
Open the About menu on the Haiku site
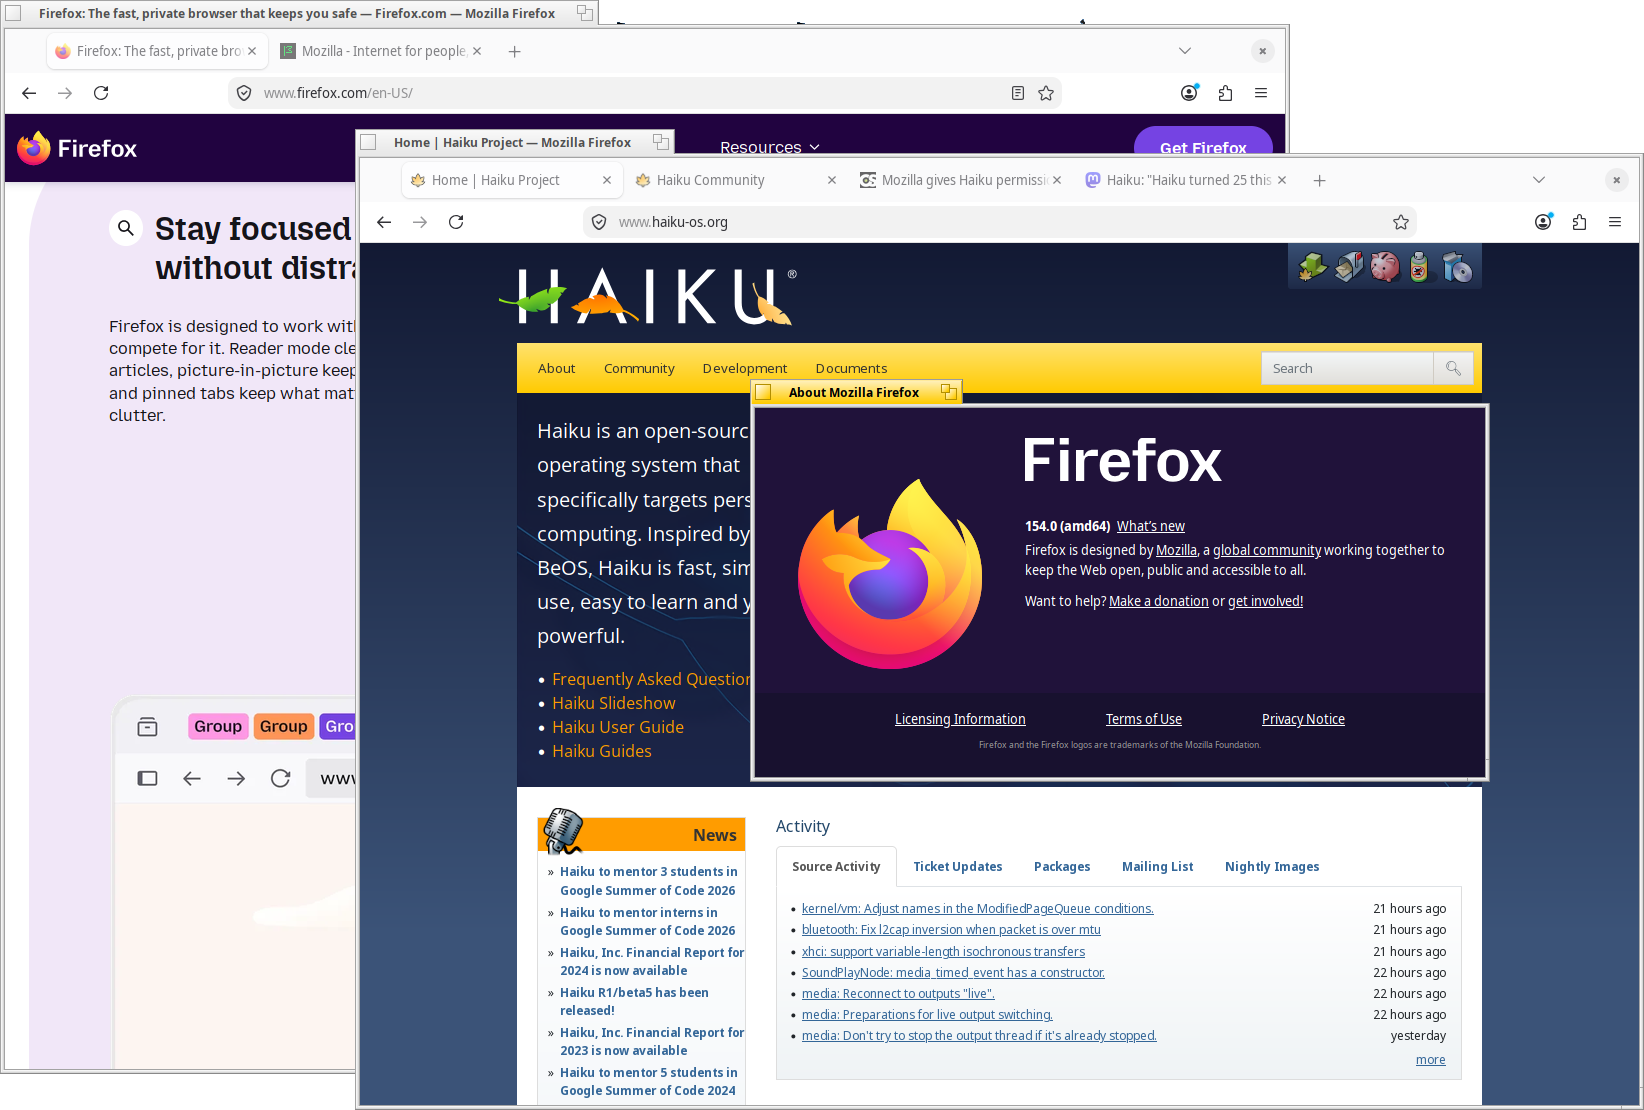click(x=556, y=368)
